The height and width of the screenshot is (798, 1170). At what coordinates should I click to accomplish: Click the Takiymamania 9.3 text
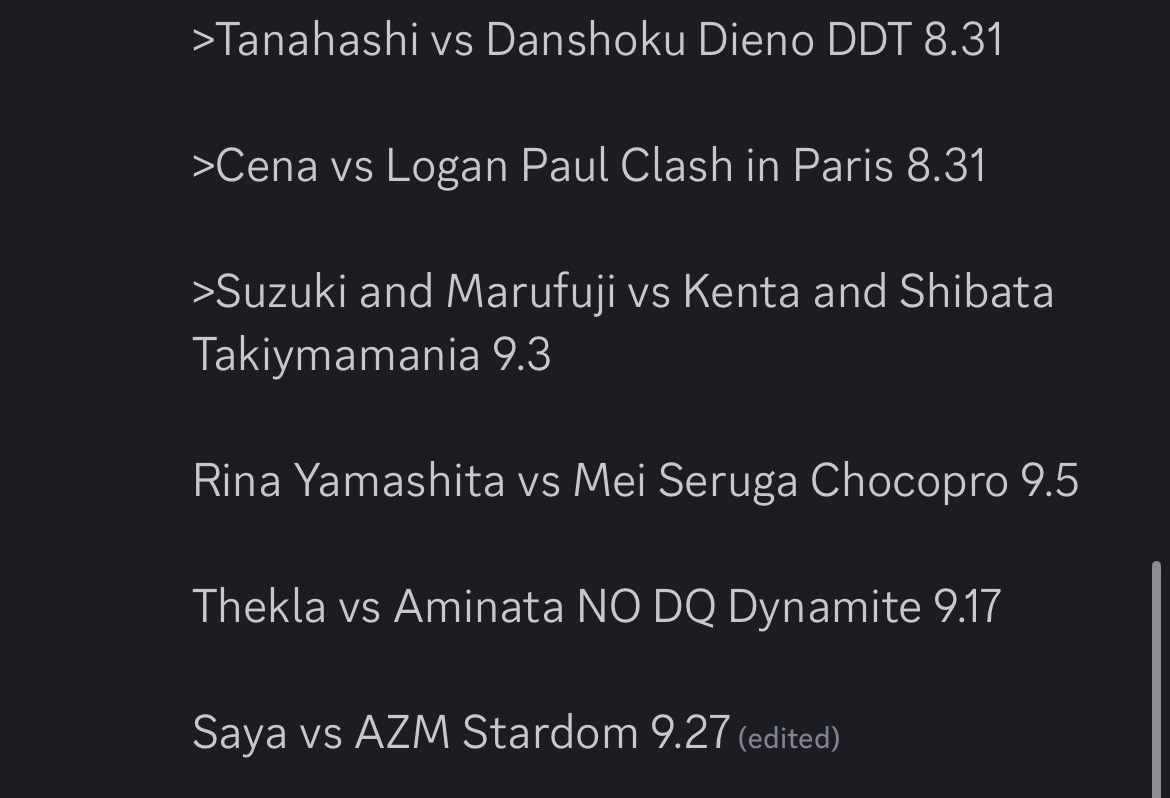coord(371,355)
